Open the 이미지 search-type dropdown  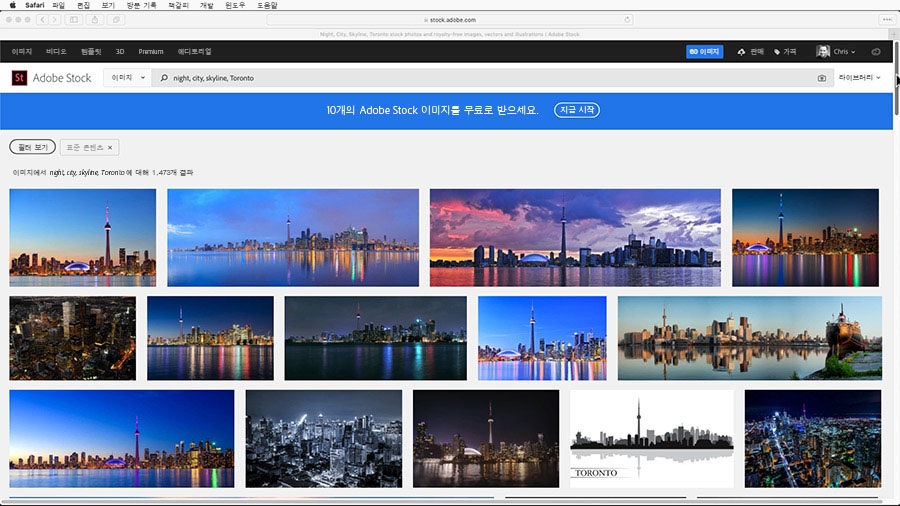(x=127, y=77)
